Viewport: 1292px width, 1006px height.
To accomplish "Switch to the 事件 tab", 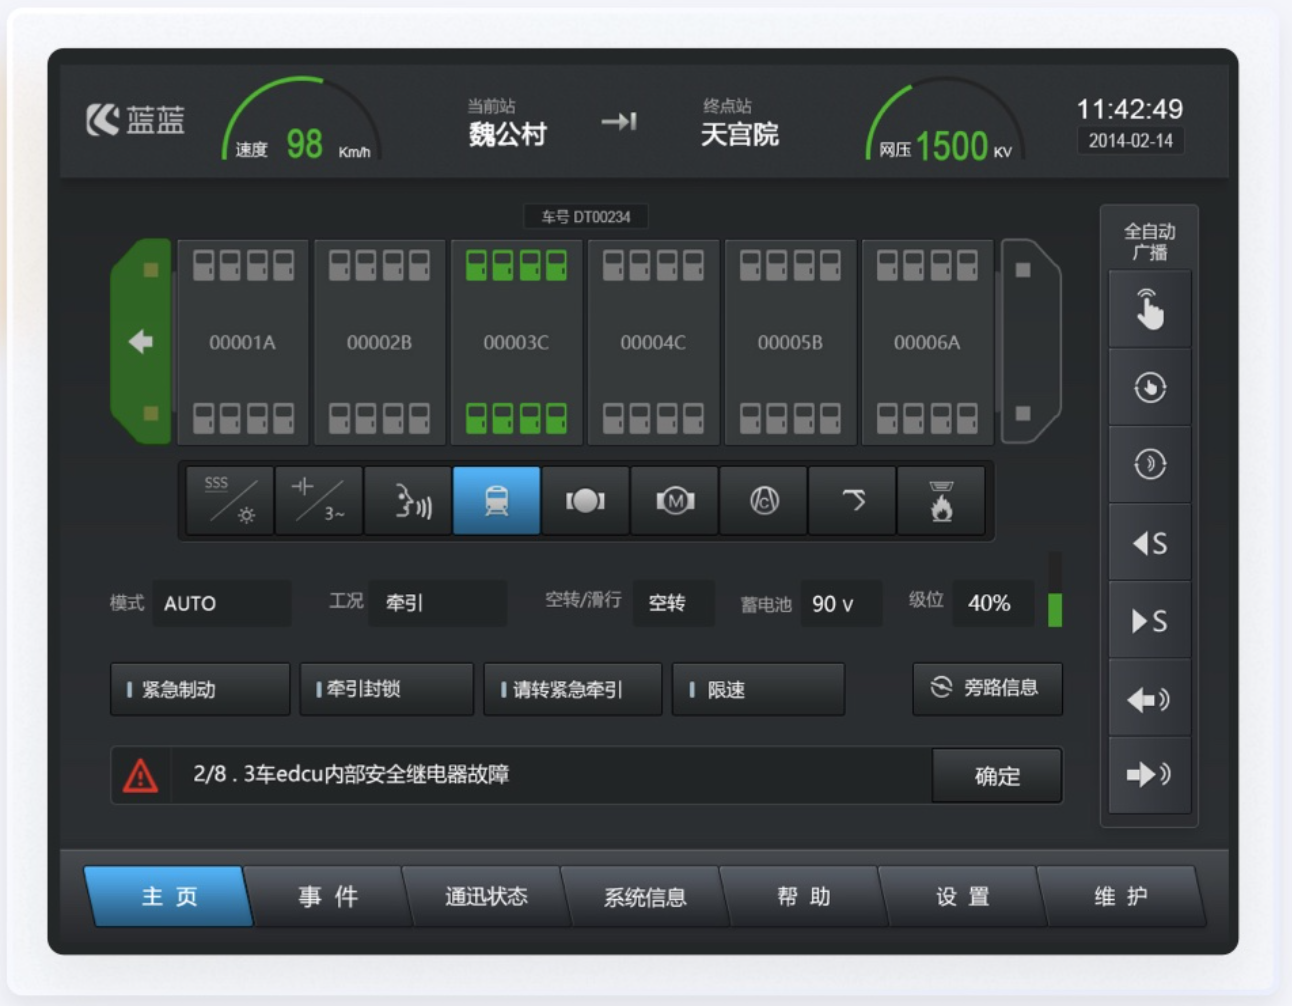I will [328, 897].
